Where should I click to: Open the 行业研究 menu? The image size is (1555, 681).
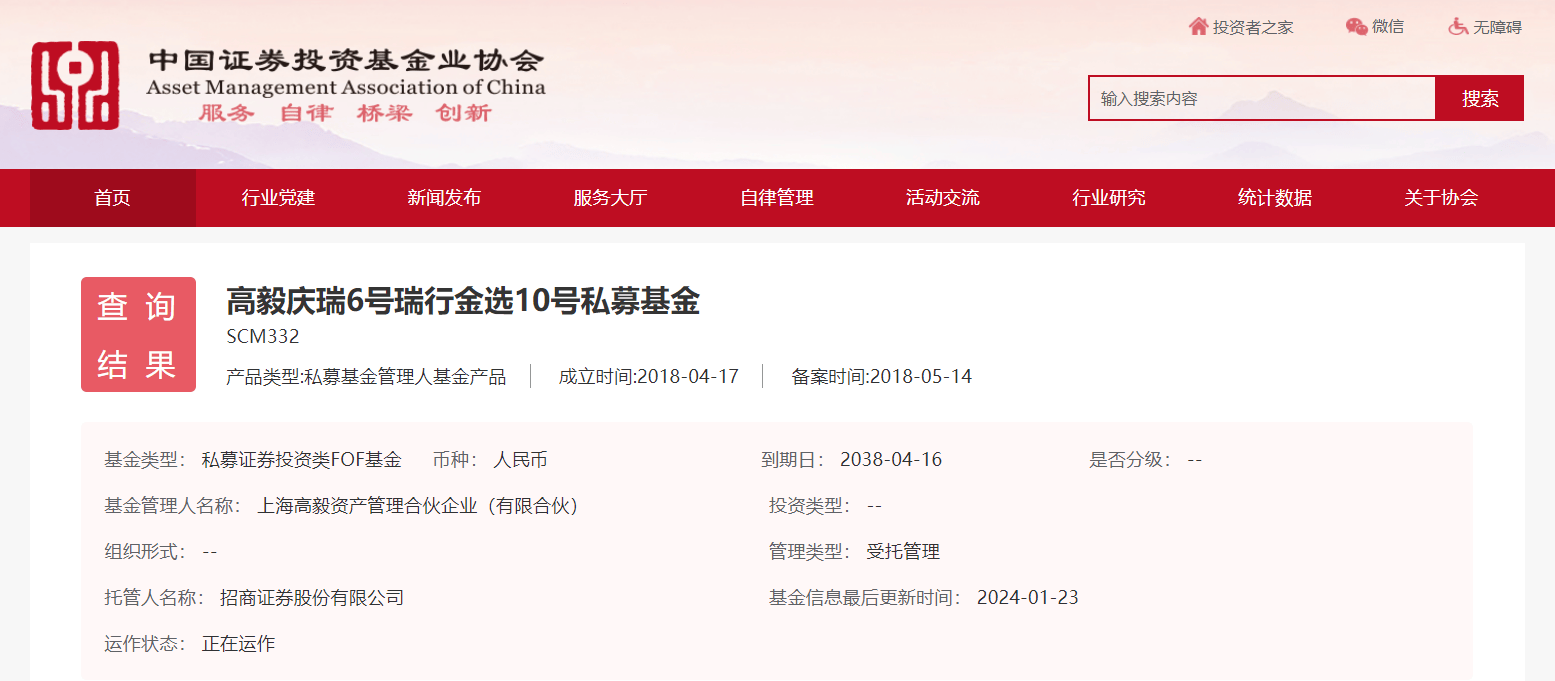(1107, 198)
